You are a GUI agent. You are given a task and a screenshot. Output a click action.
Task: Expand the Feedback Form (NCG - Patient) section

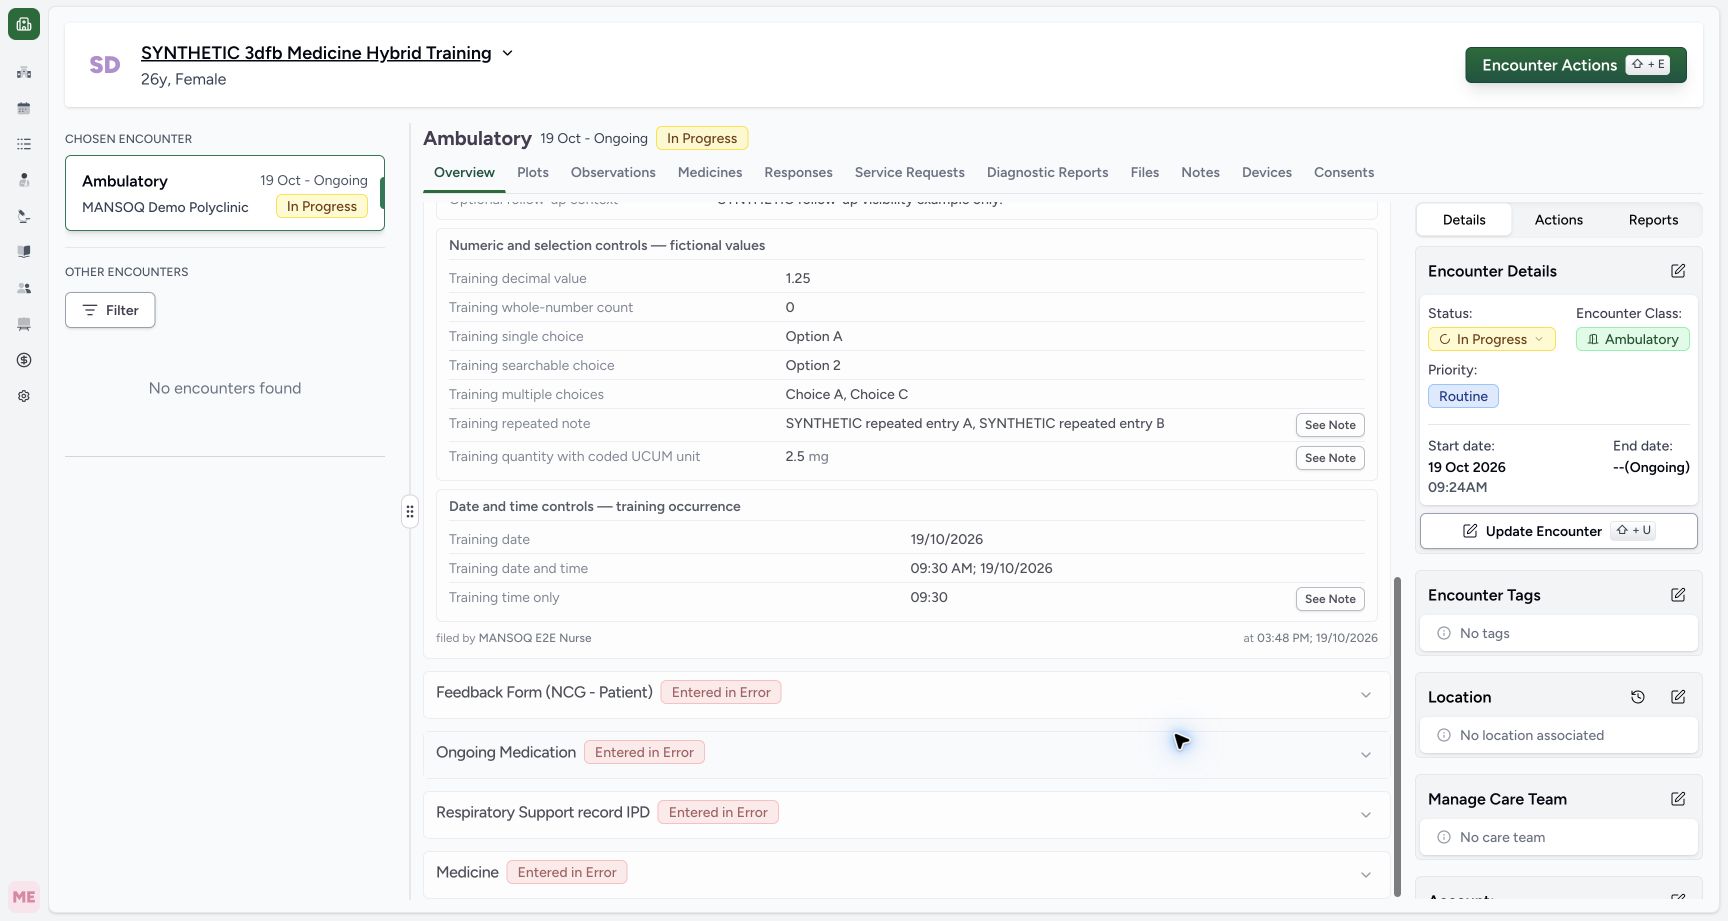[x=906, y=694]
